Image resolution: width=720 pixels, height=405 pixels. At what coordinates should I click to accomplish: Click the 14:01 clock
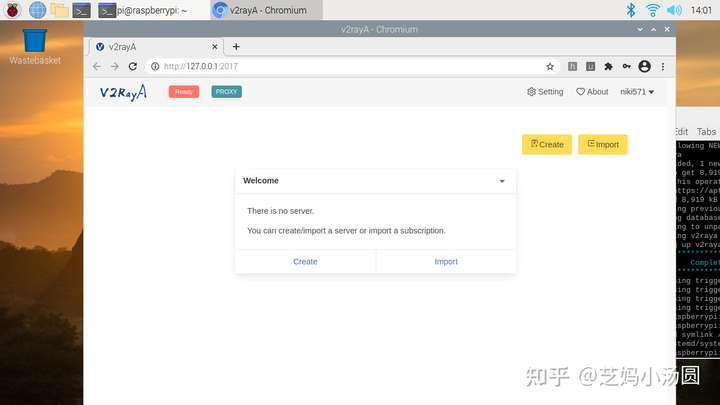(x=701, y=10)
